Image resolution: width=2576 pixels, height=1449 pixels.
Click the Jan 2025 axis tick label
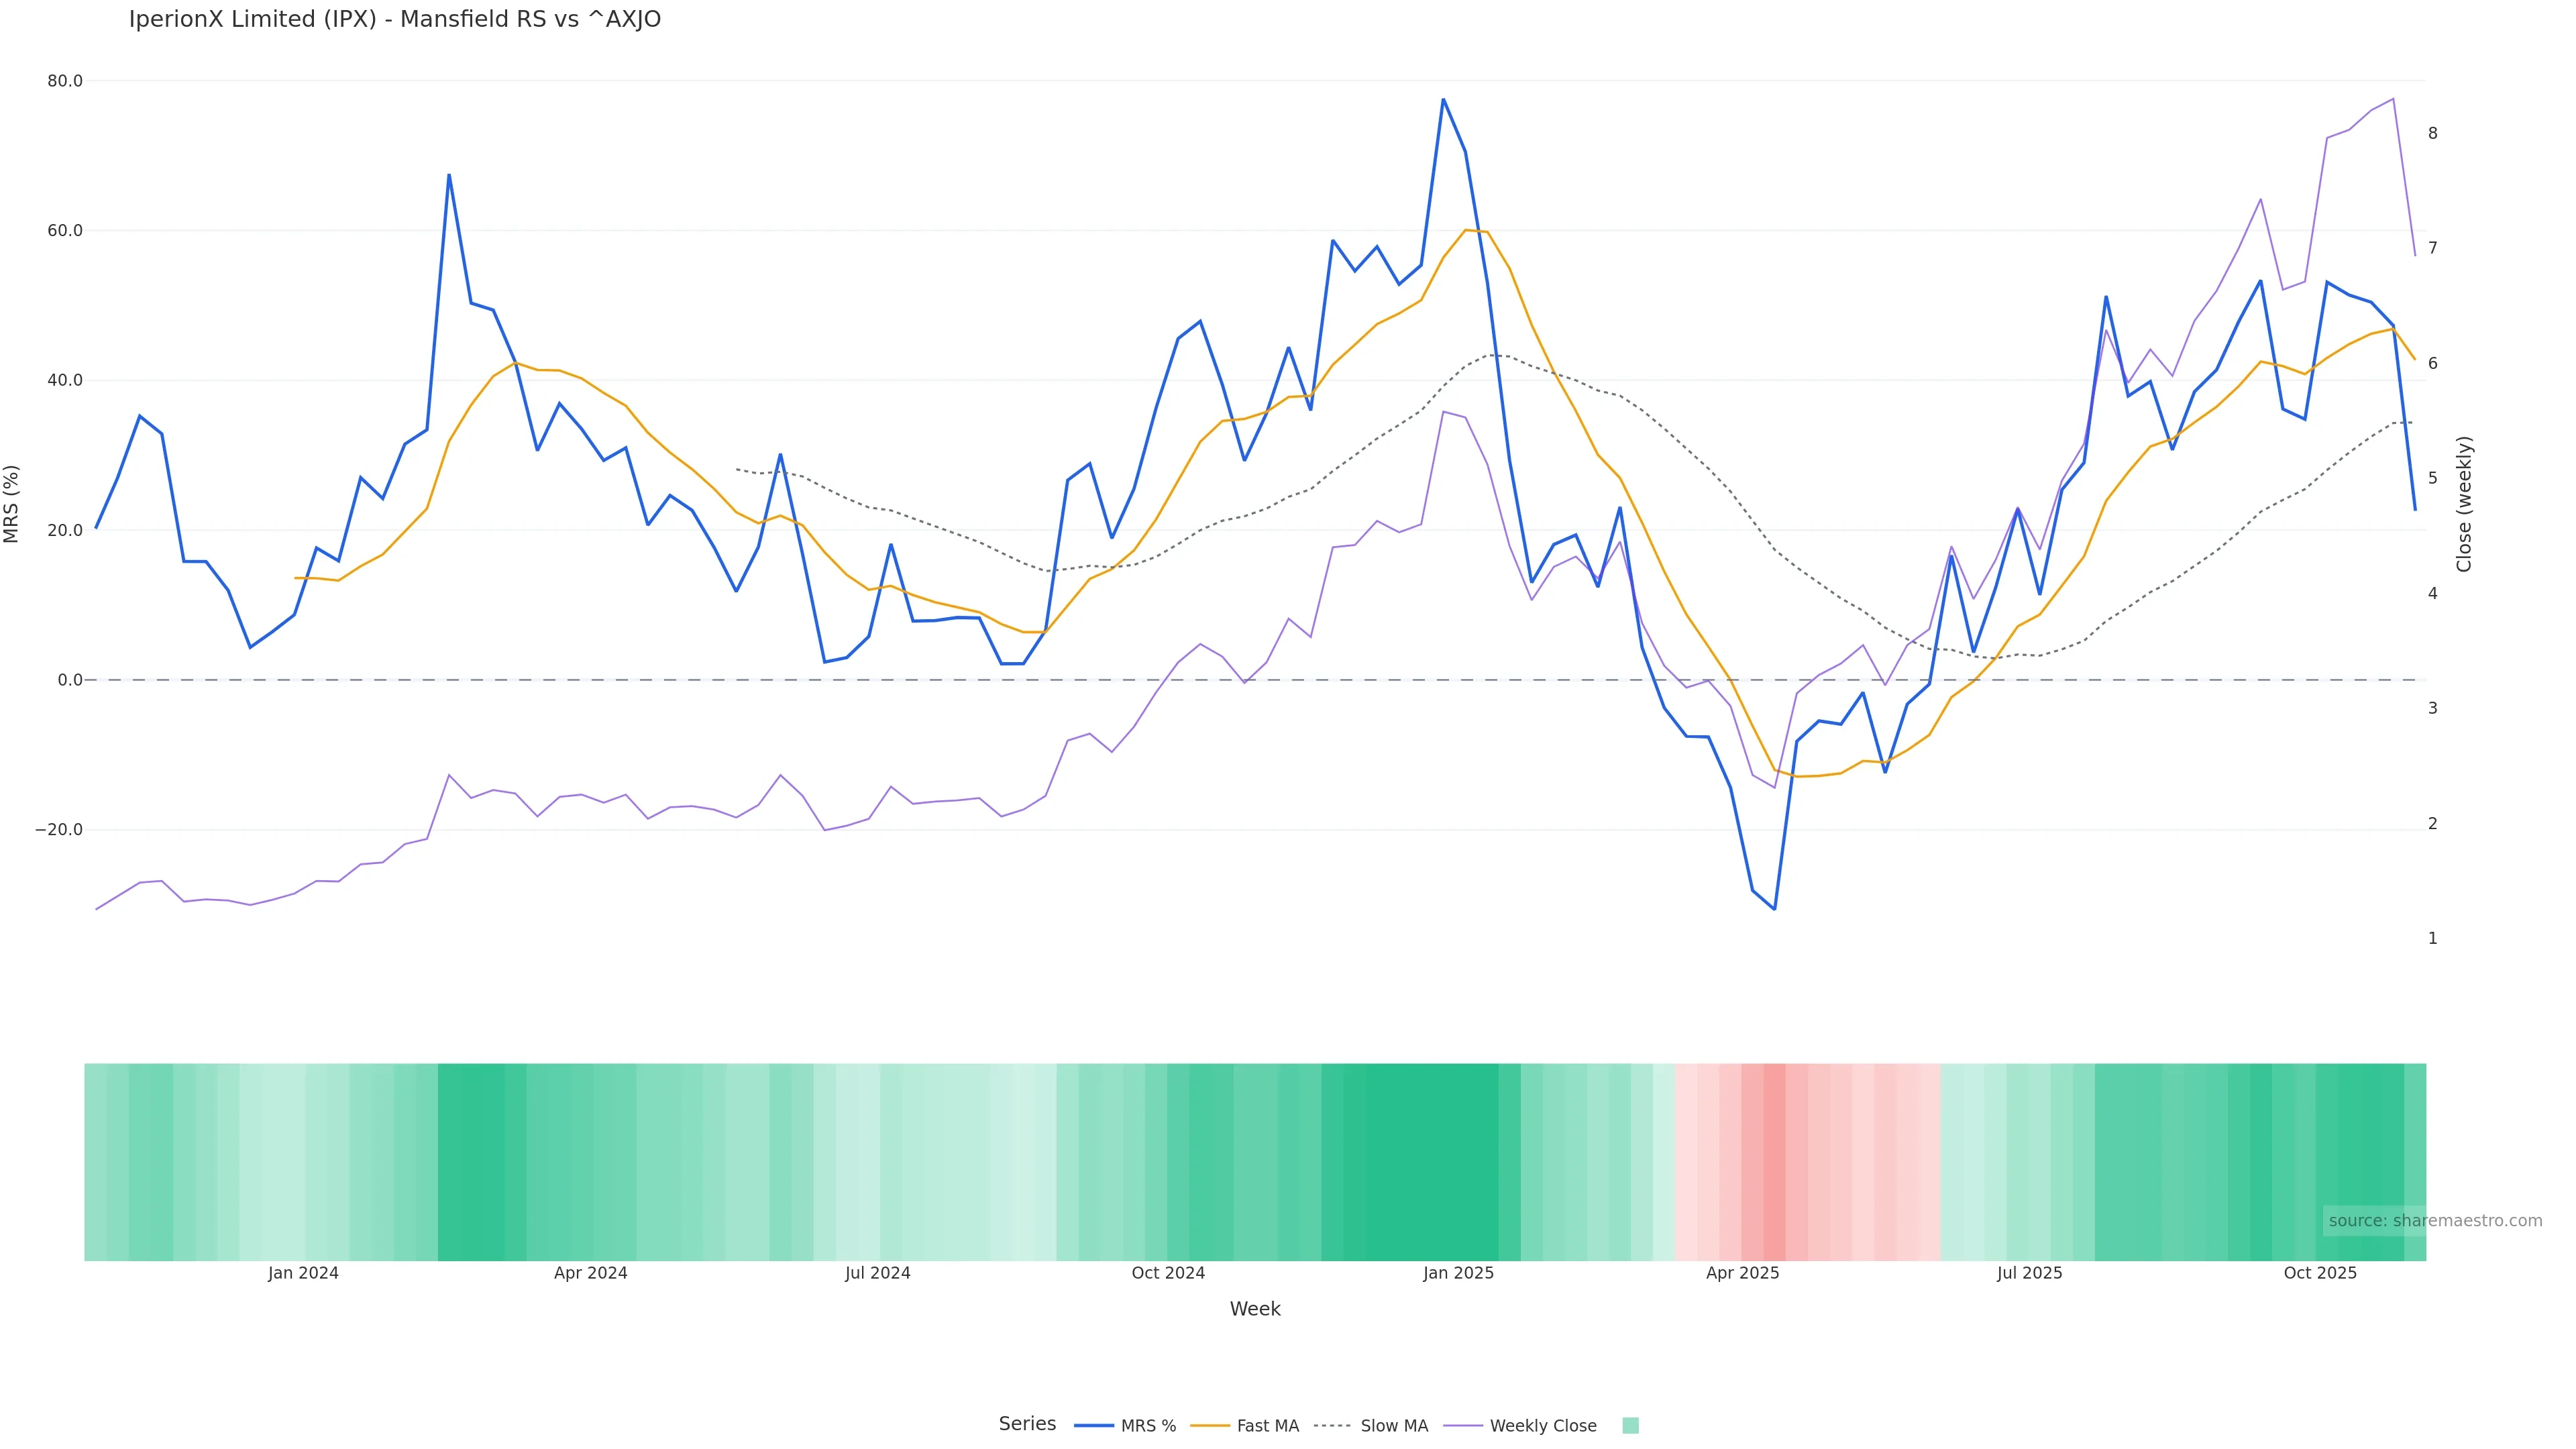[1458, 1273]
